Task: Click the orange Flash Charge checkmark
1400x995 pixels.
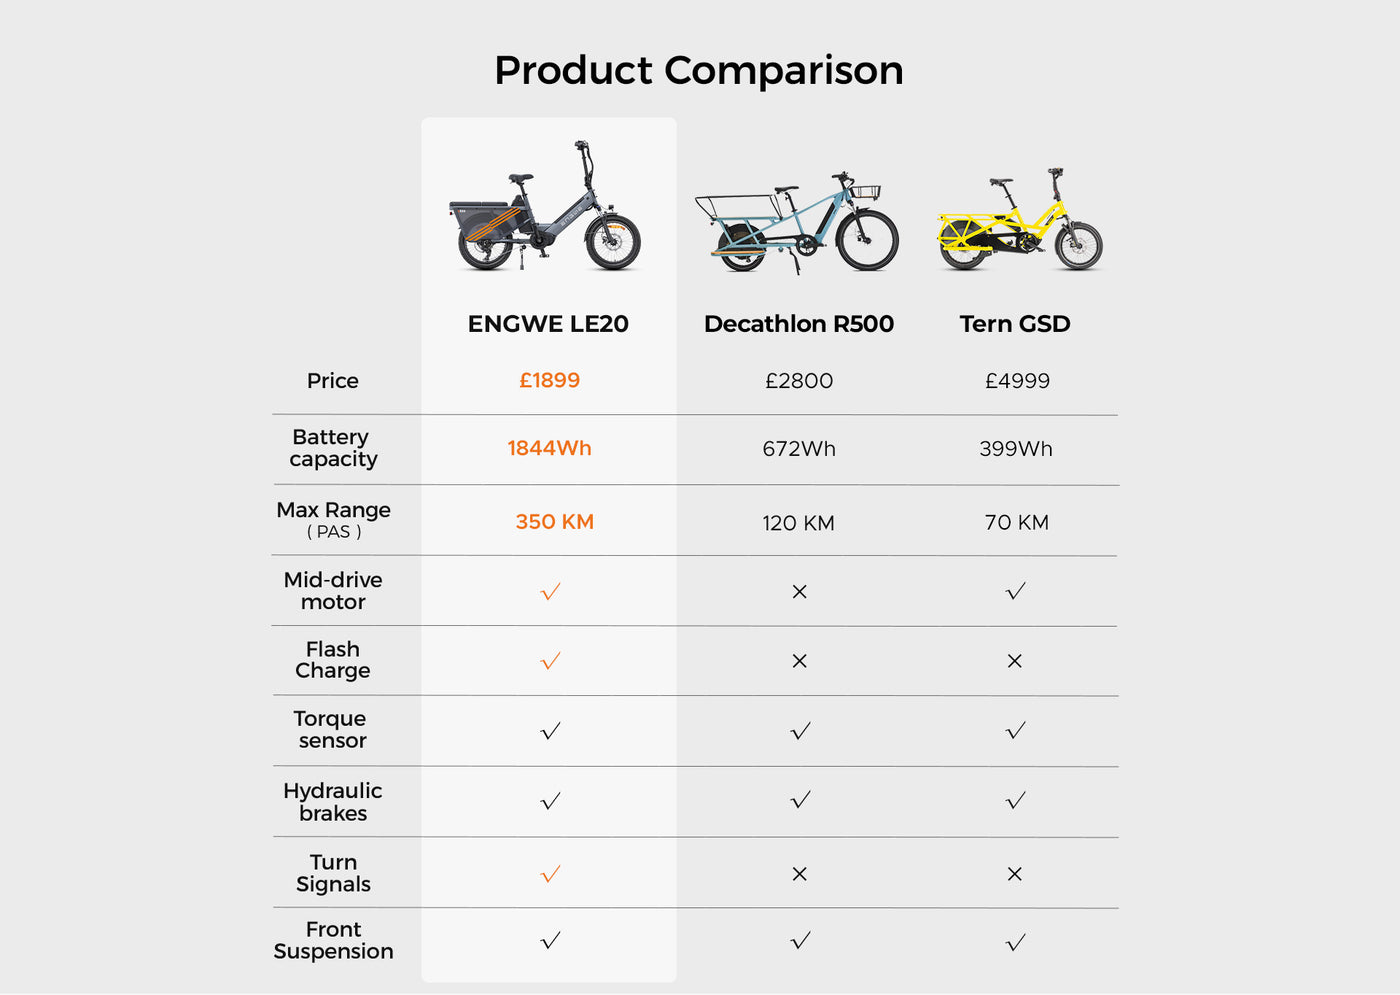Action: [550, 661]
